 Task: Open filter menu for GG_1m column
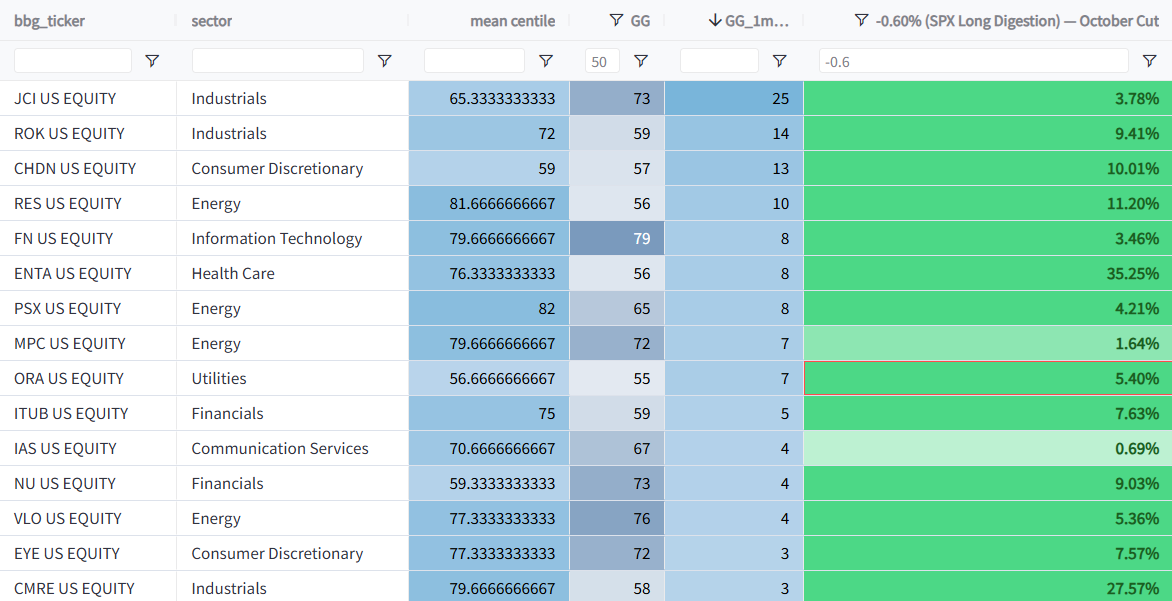779,61
